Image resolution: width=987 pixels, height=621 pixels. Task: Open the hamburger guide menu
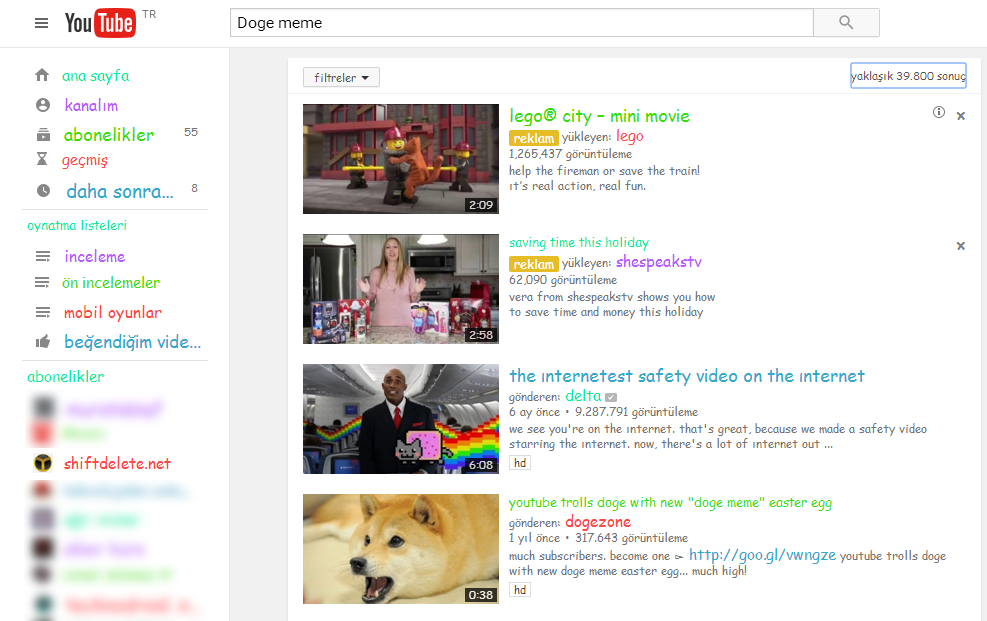point(42,23)
